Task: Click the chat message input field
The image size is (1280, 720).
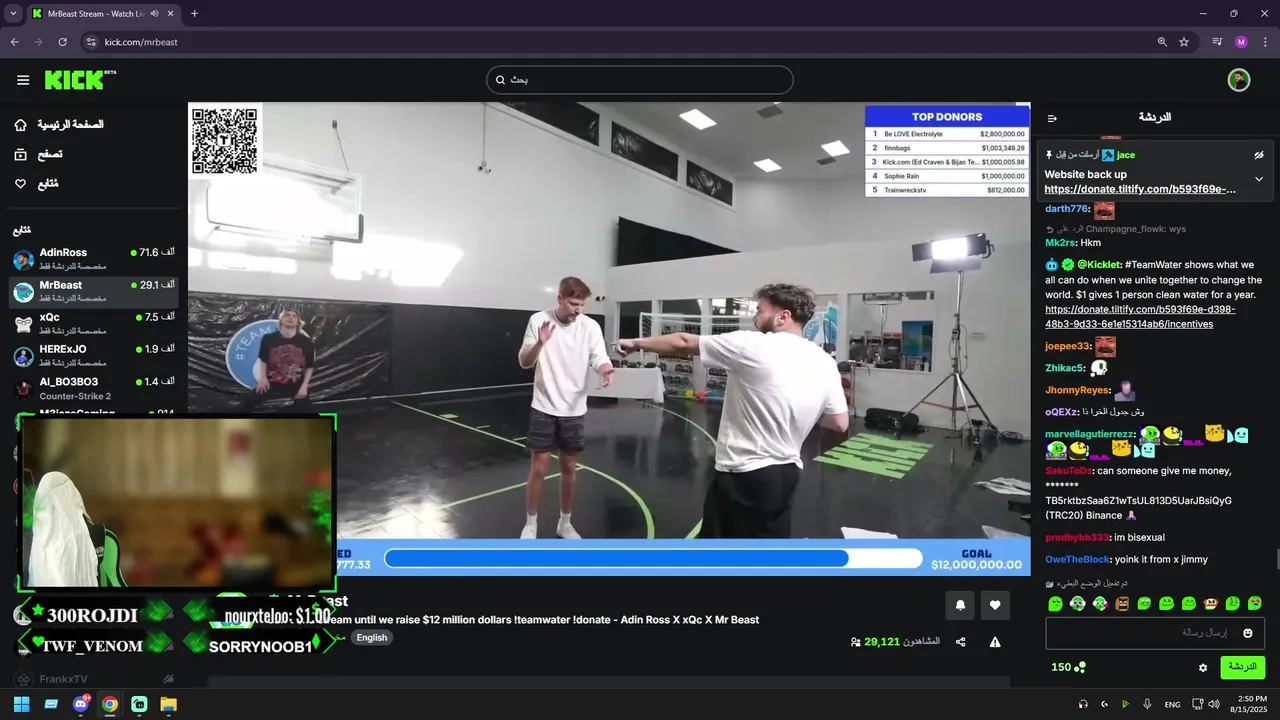Action: coord(1155,633)
